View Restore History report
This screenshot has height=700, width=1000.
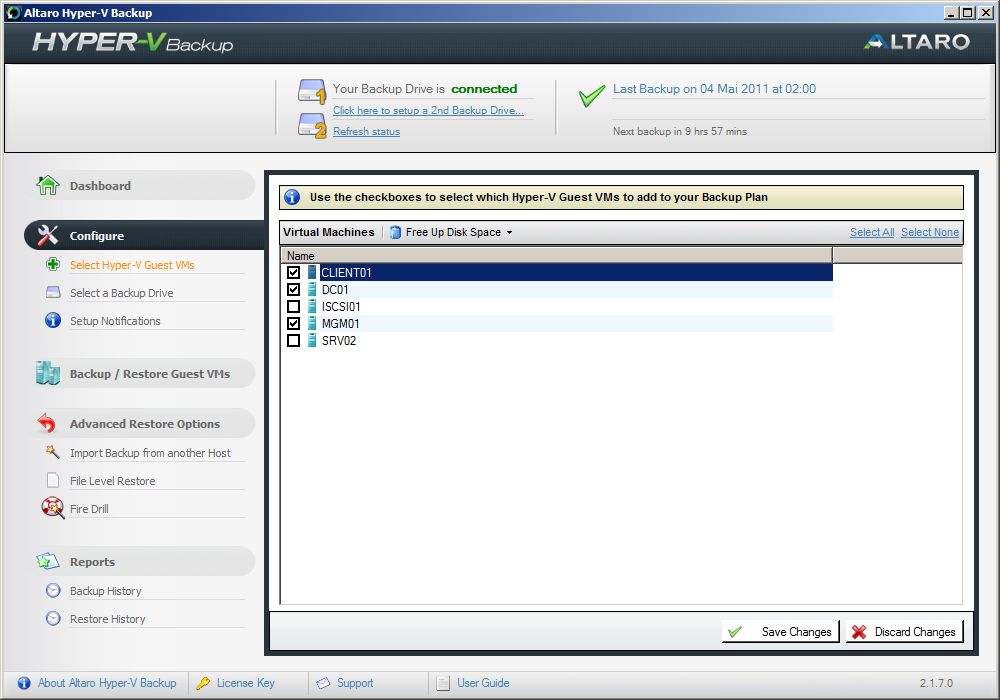[108, 619]
